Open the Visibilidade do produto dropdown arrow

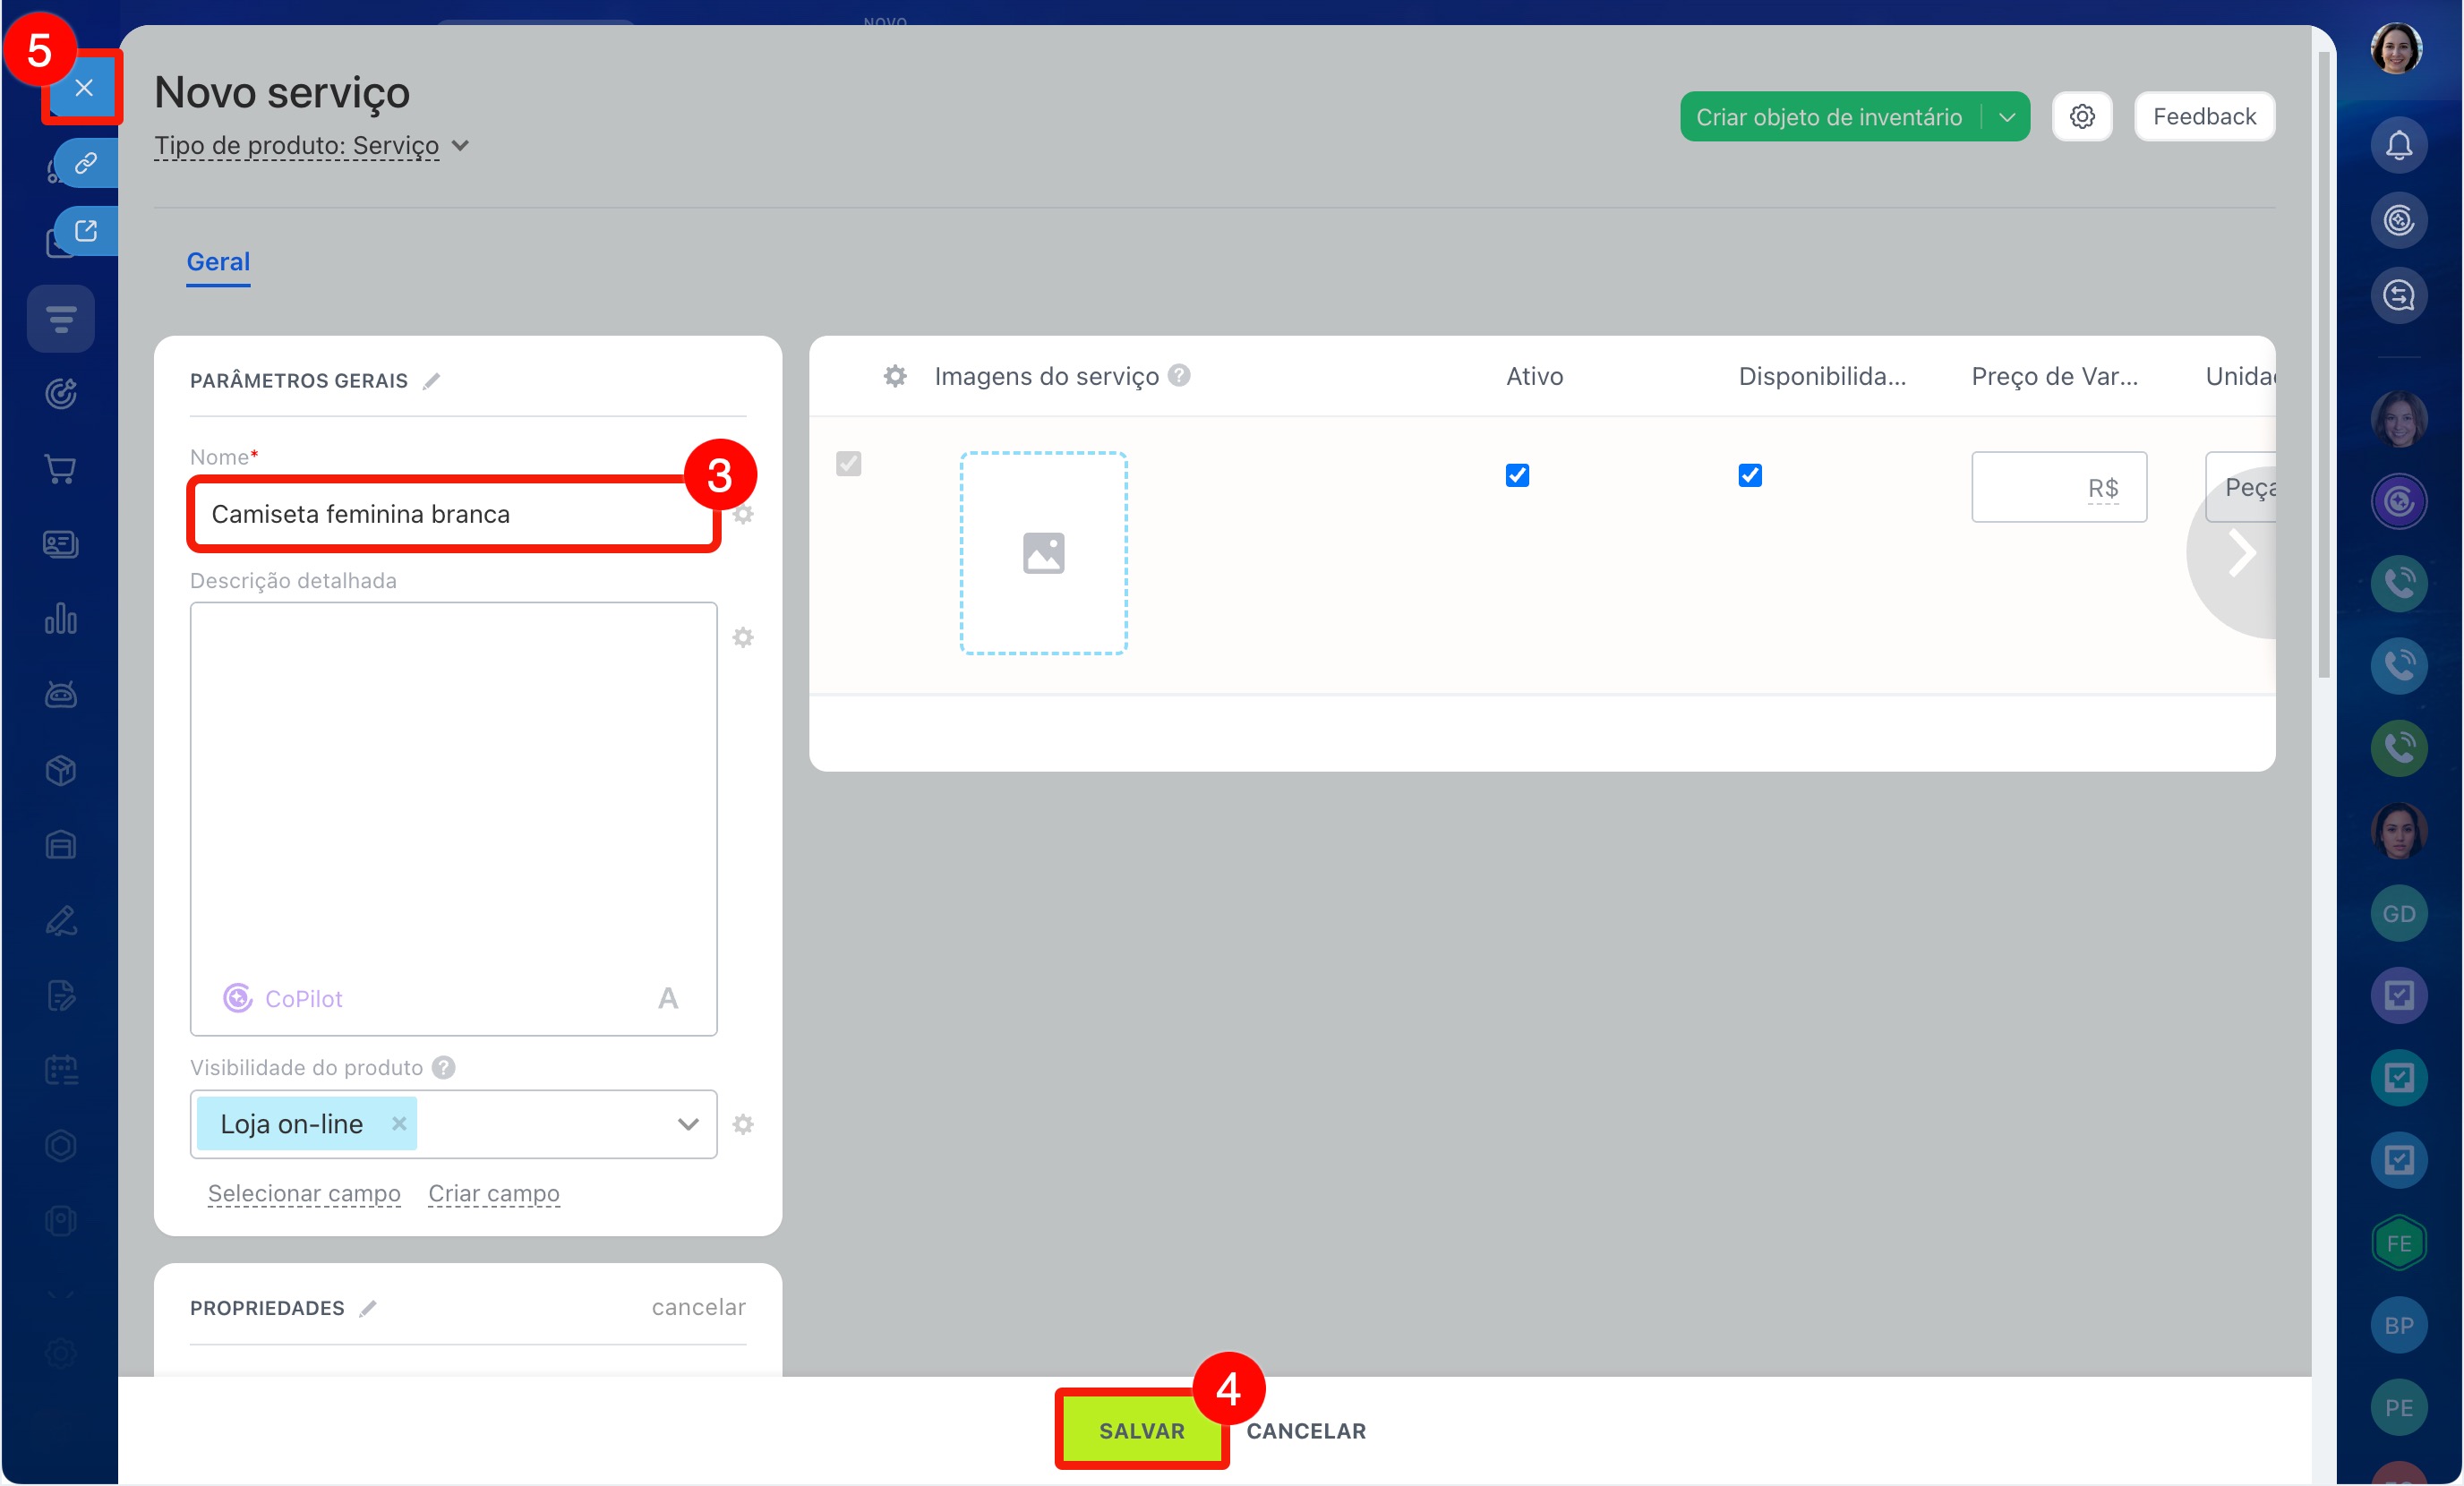click(687, 1124)
